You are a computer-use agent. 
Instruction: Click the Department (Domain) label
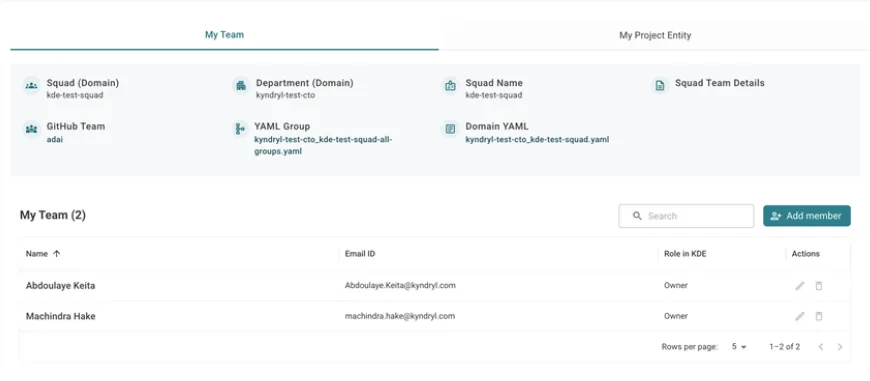pyautogui.click(x=305, y=83)
